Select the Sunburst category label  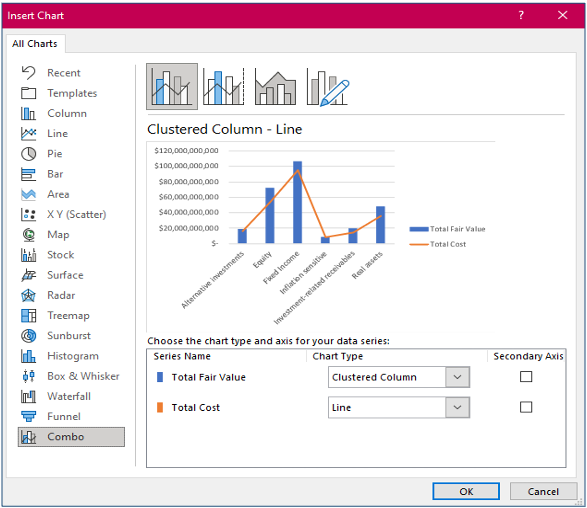tap(69, 336)
